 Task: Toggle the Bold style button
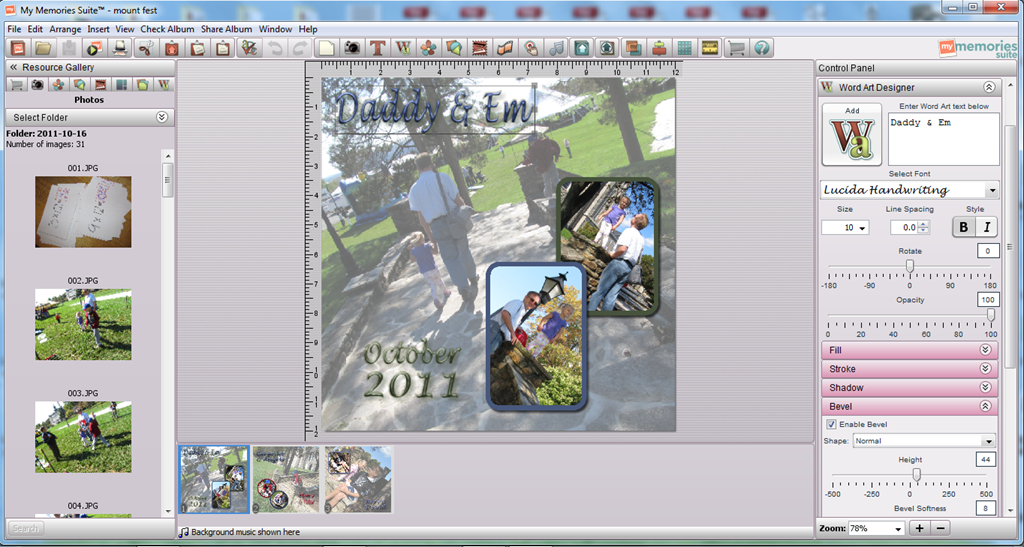[964, 227]
